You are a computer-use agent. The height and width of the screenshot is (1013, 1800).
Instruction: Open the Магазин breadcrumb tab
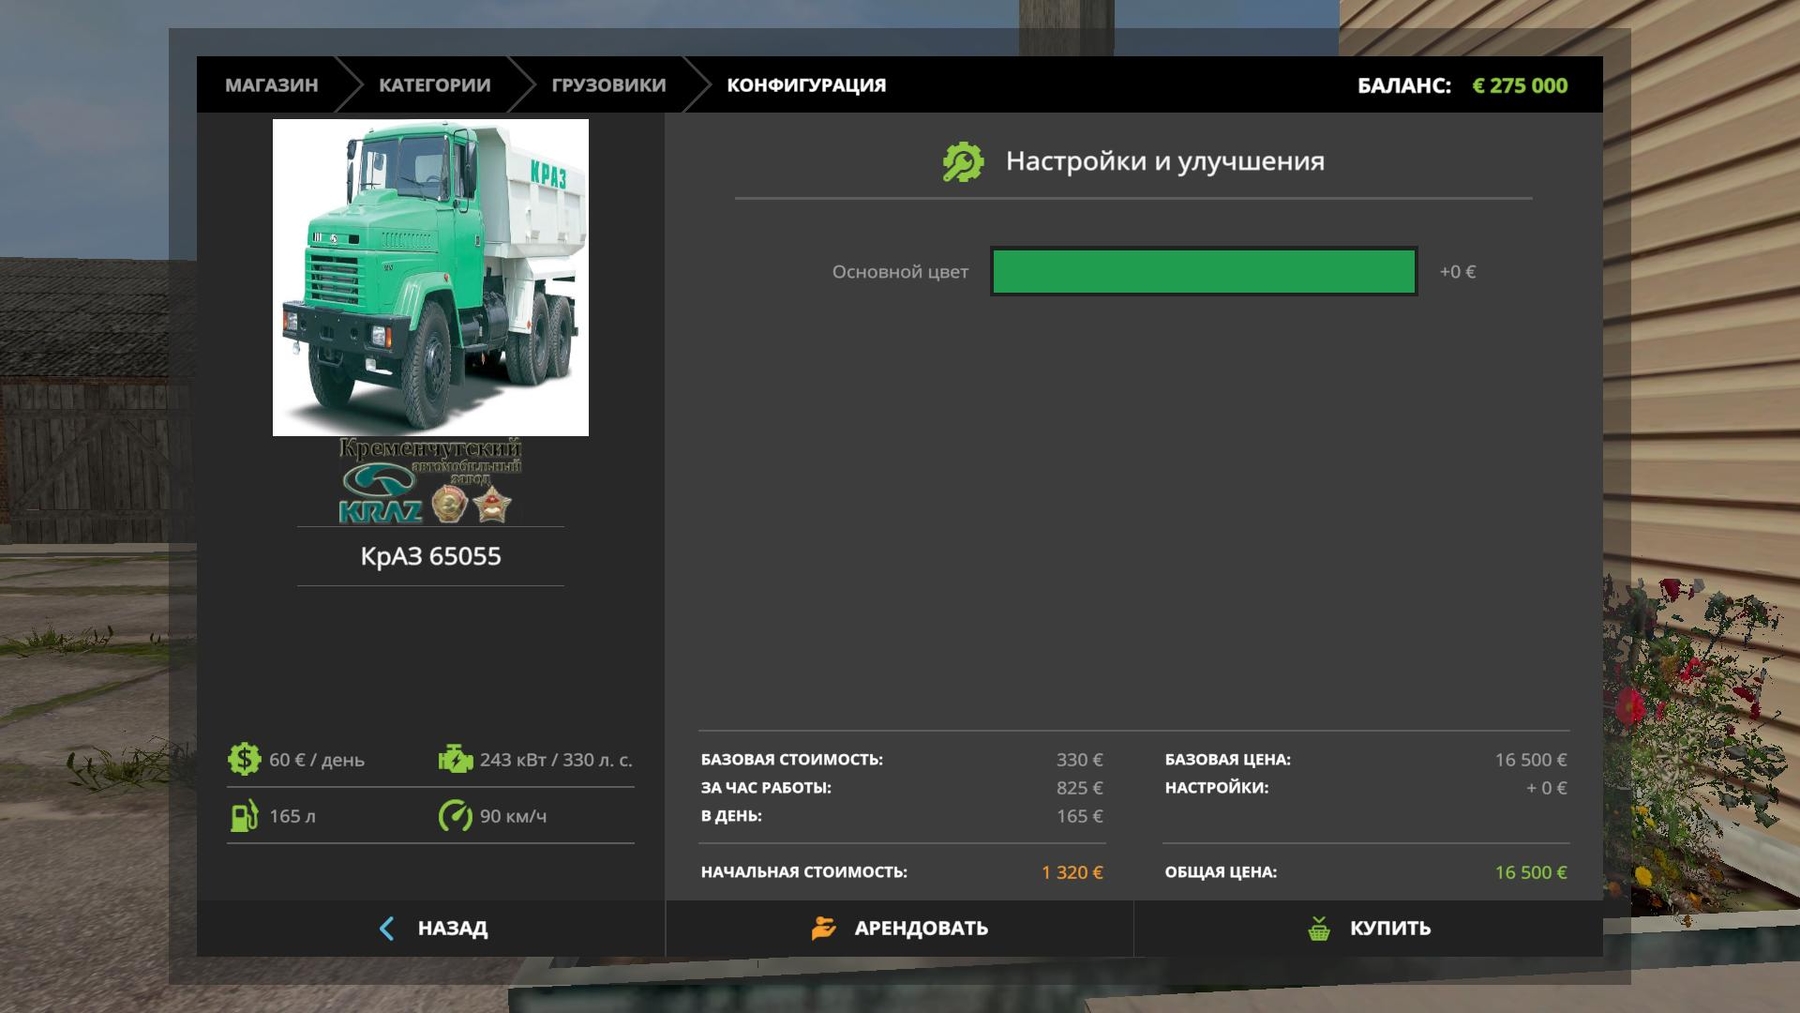click(x=271, y=85)
